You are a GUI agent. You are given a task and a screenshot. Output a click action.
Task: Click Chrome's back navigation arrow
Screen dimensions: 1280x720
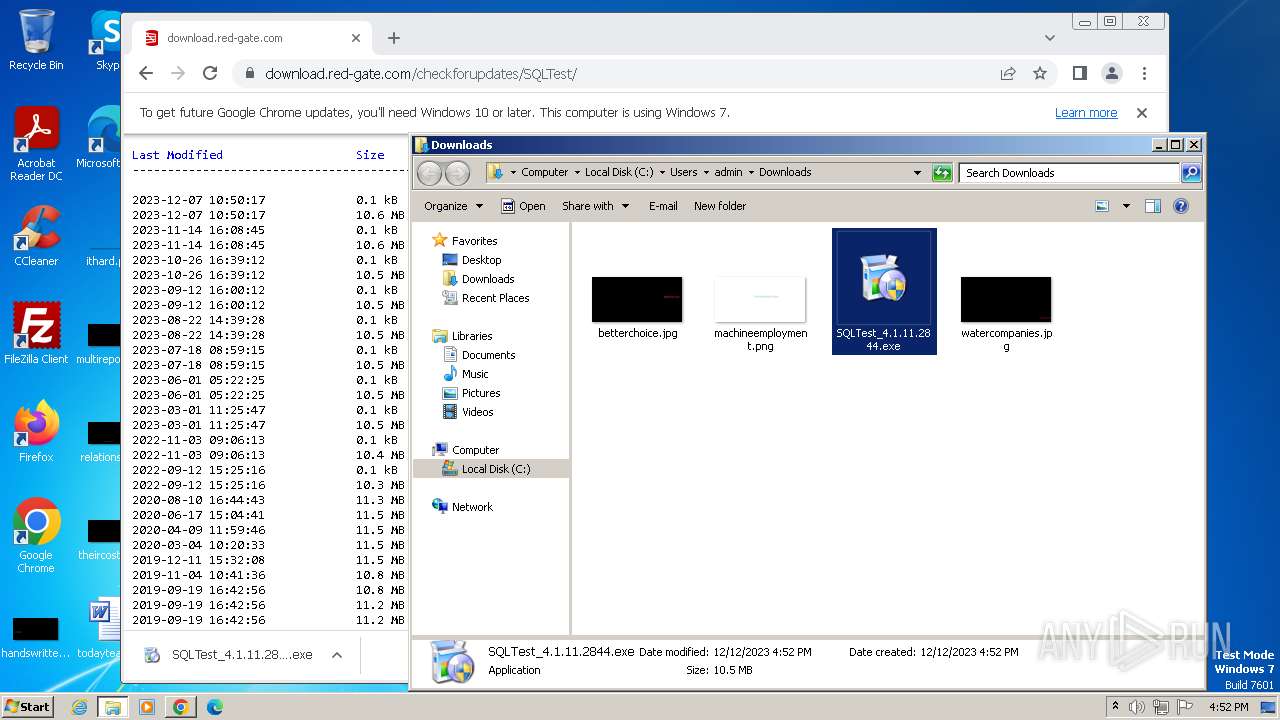tap(146, 73)
